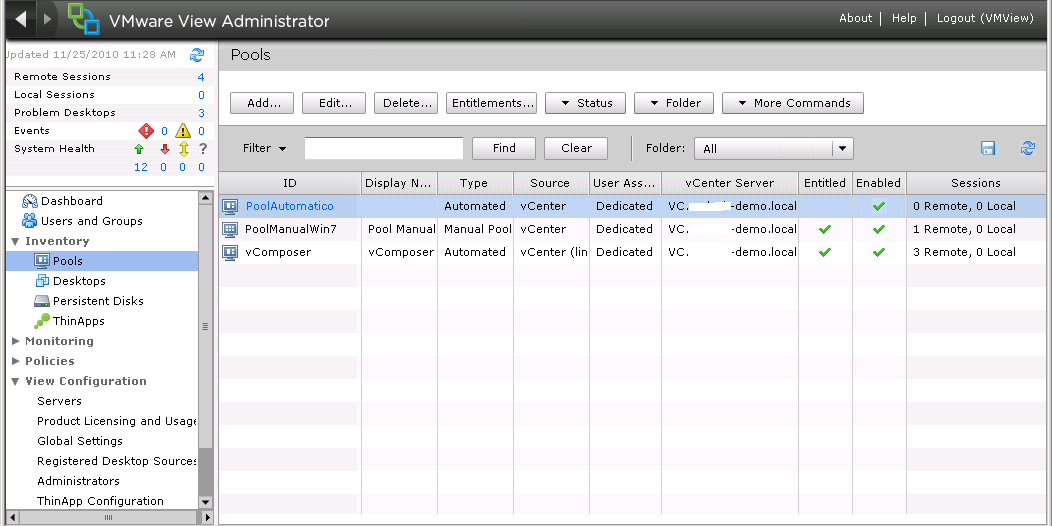Click Enabled checkmark in vComposer row
Viewport: 1052px width, 526px height.
(878, 252)
